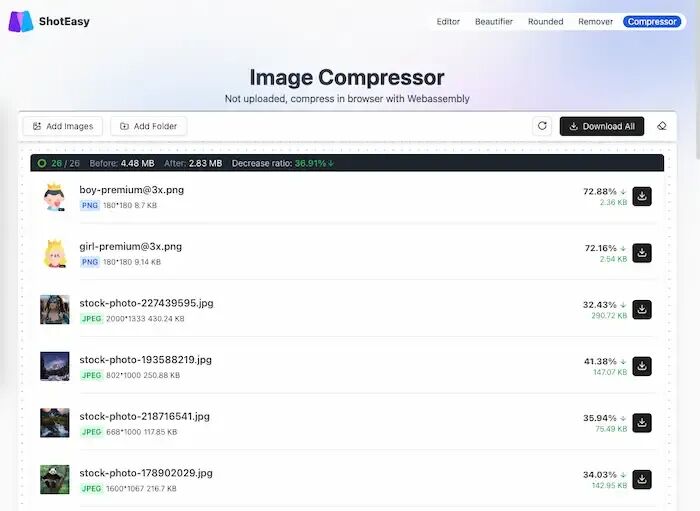Click the Add Folder button

[149, 126]
